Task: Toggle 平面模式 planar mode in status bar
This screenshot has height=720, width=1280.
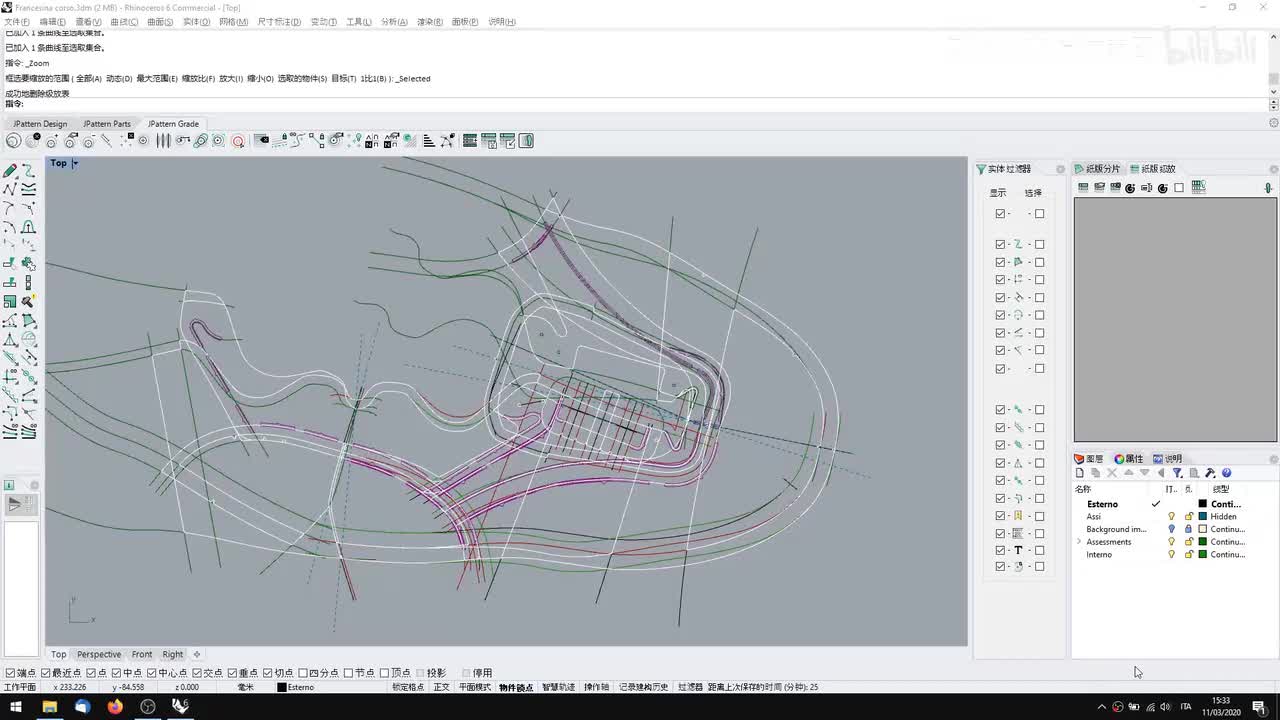Action: [x=475, y=687]
